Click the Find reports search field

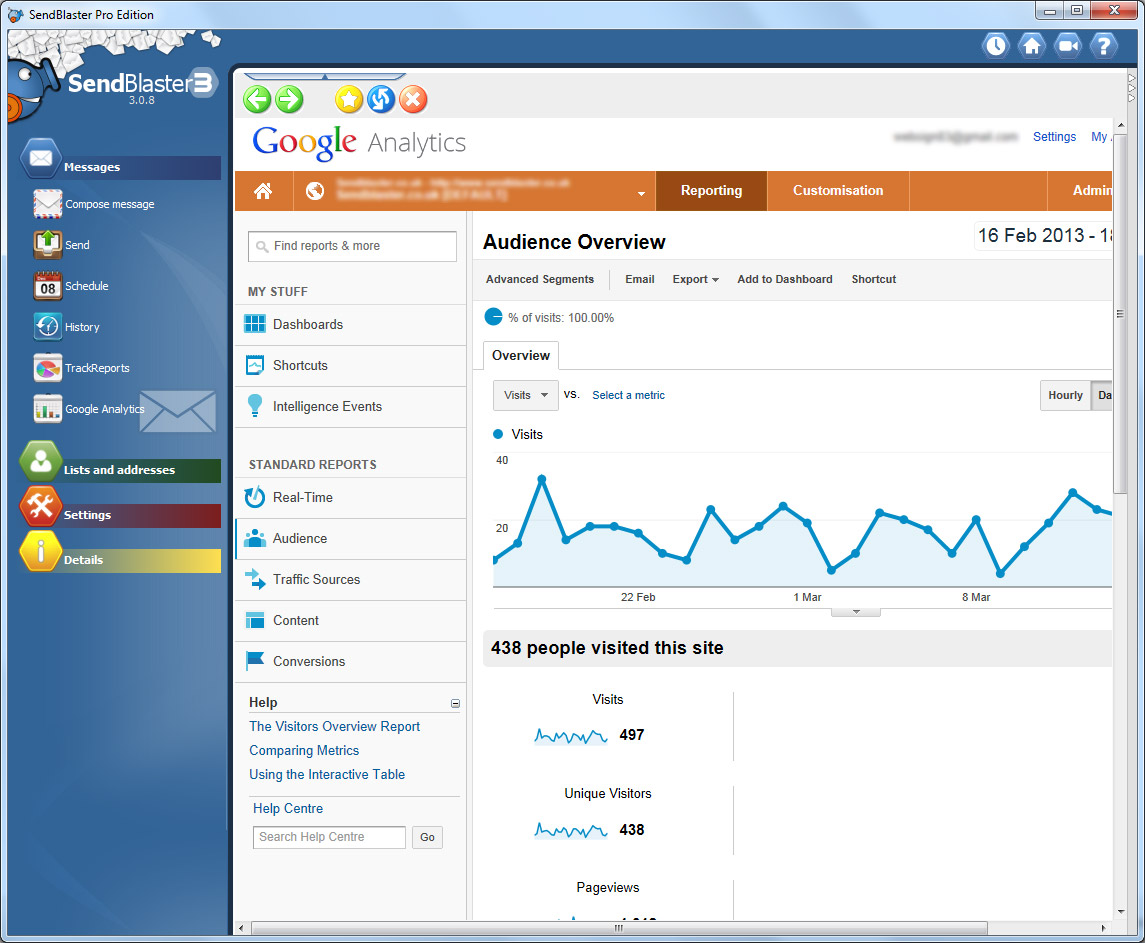coord(352,246)
